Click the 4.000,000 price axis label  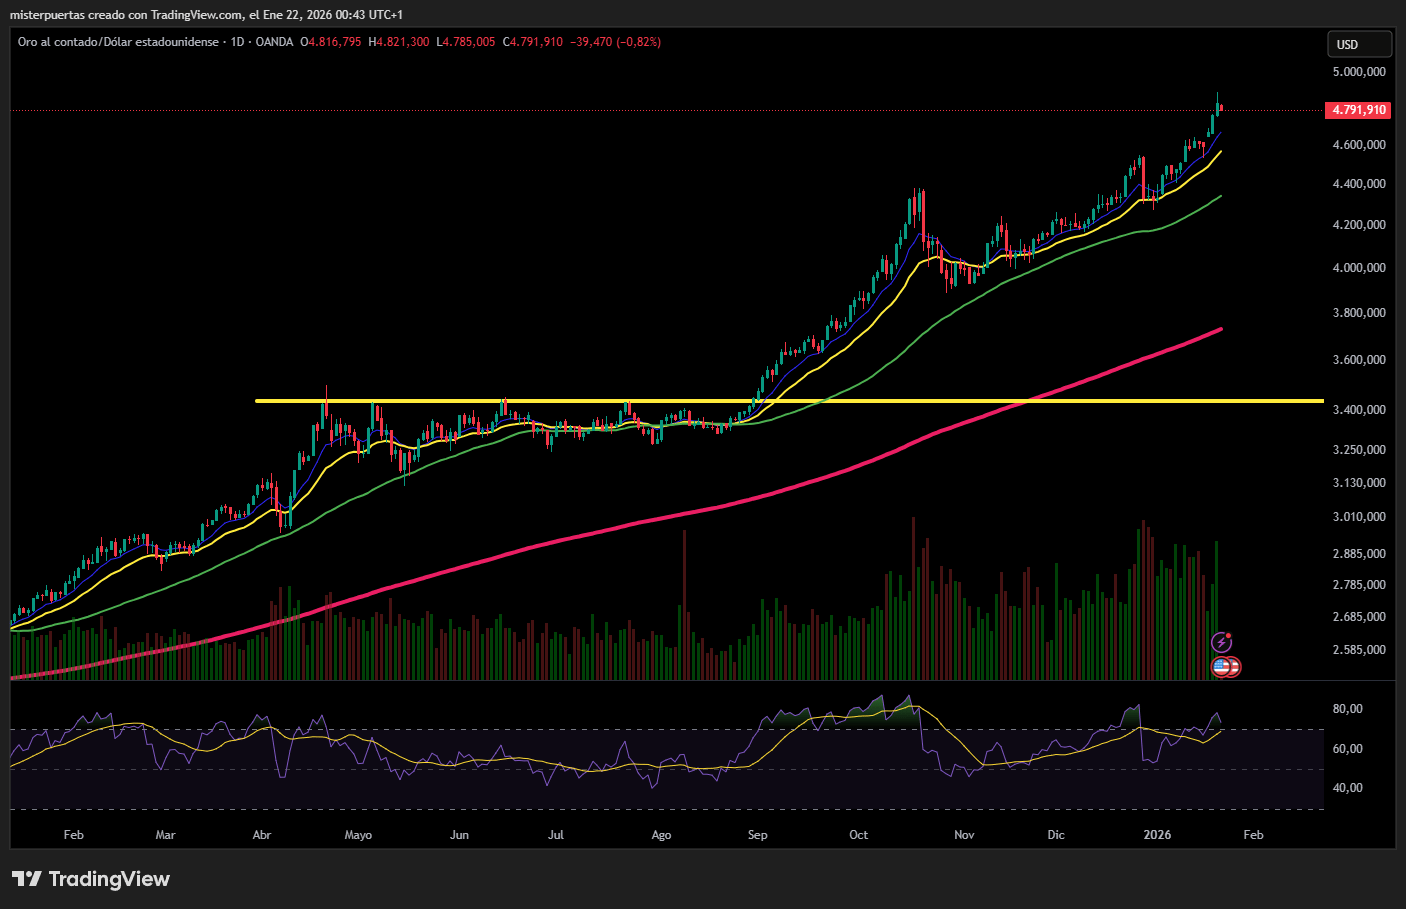coord(1359,268)
